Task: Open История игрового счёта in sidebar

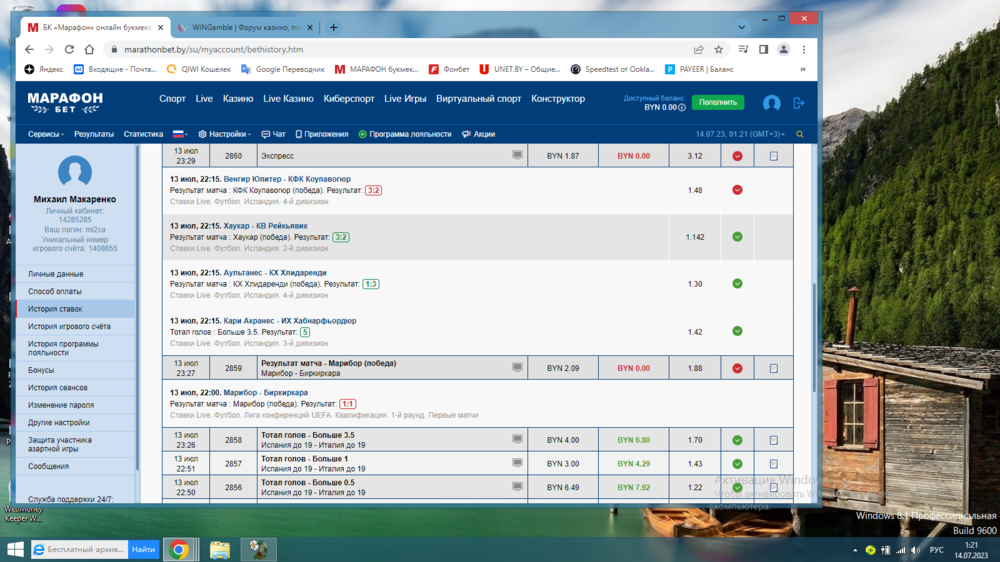Action: [x=69, y=326]
